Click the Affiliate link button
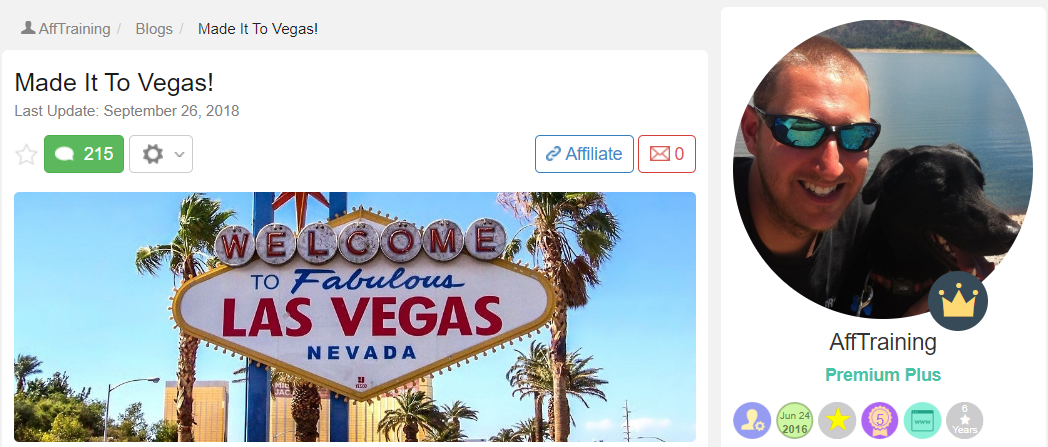Image resolution: width=1048 pixels, height=447 pixels. point(584,154)
